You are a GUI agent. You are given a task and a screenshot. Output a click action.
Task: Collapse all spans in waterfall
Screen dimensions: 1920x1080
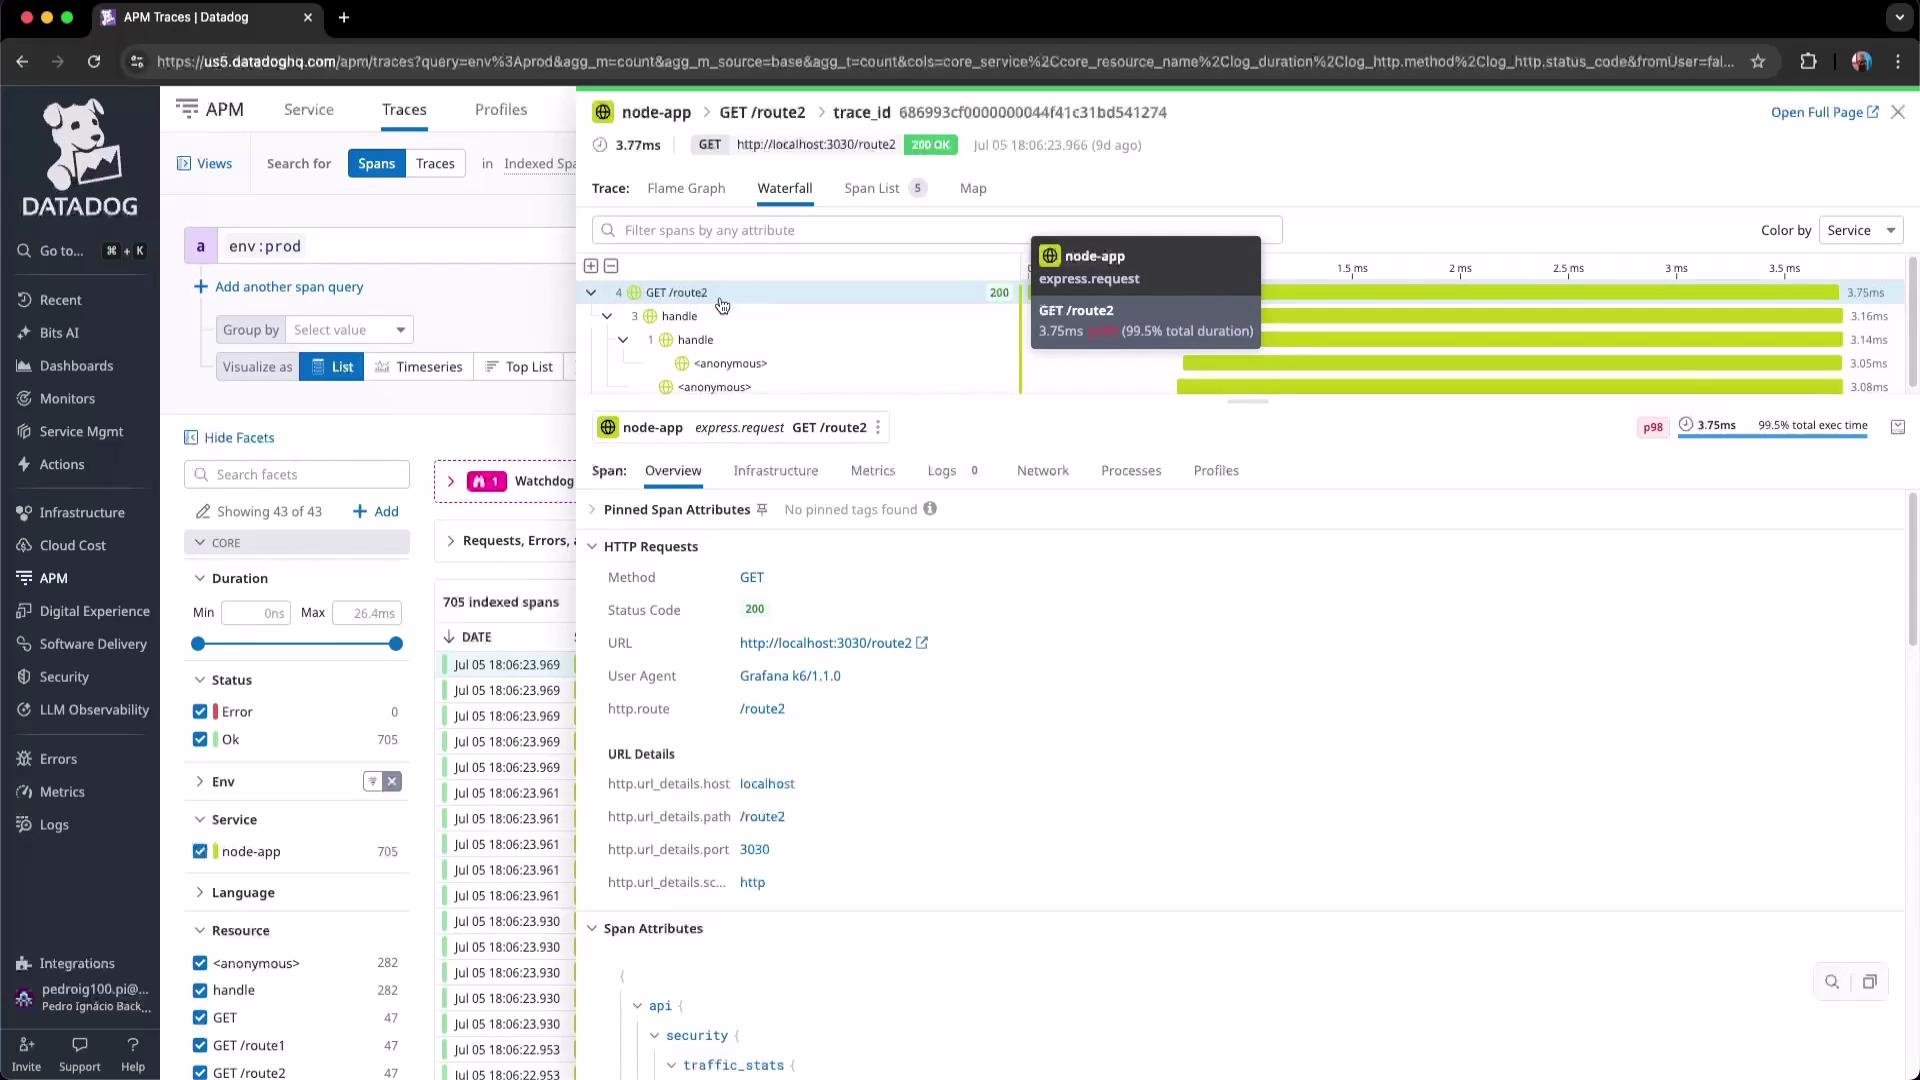pyautogui.click(x=611, y=266)
